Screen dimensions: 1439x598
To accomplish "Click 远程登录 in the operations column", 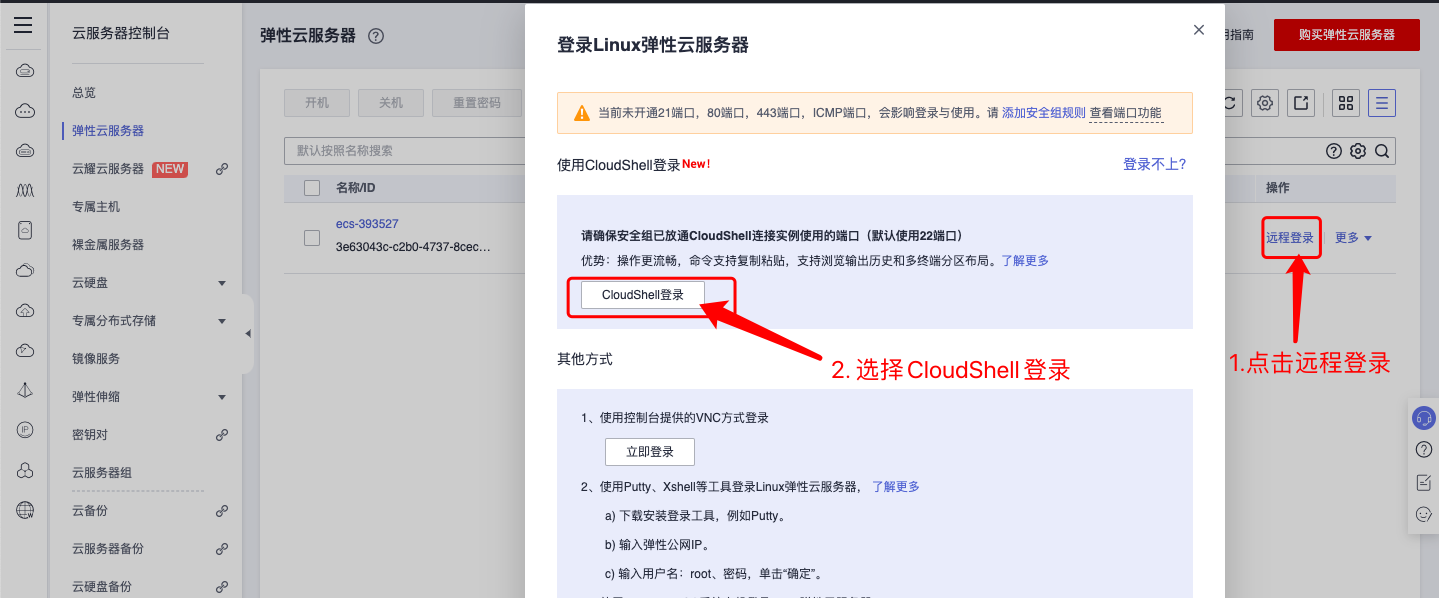I will pos(1290,238).
